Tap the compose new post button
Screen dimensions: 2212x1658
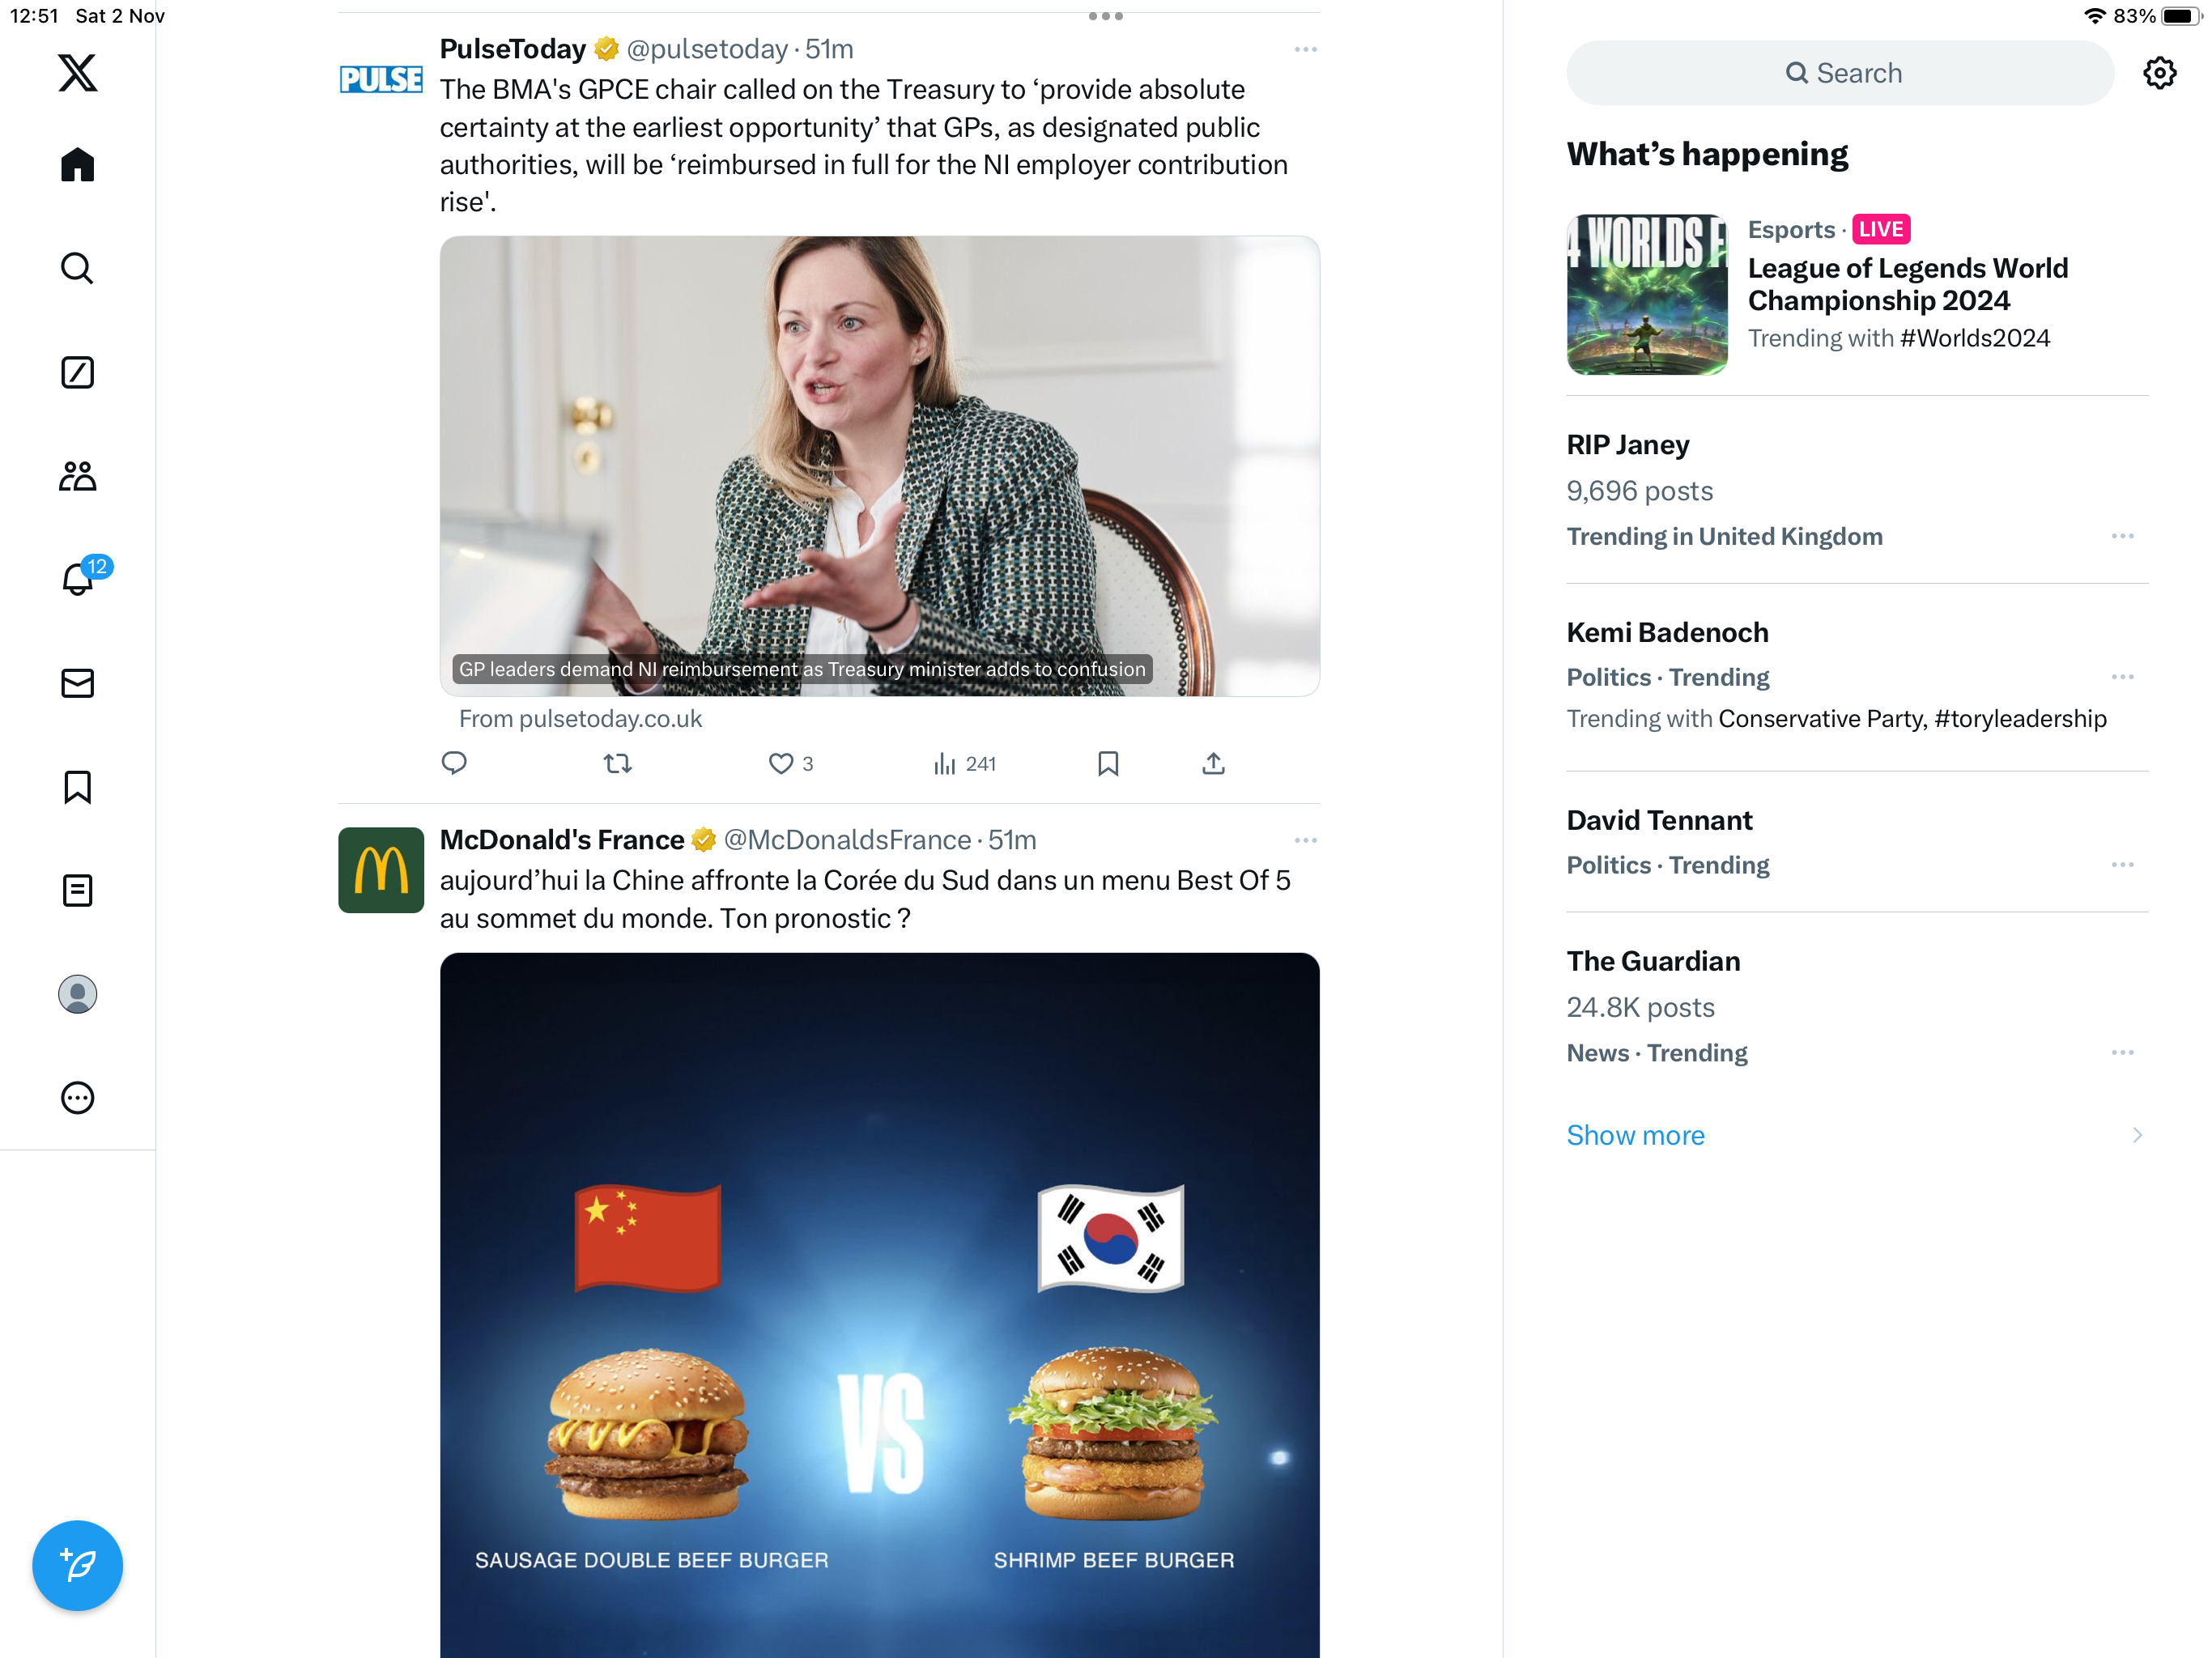[77, 1565]
